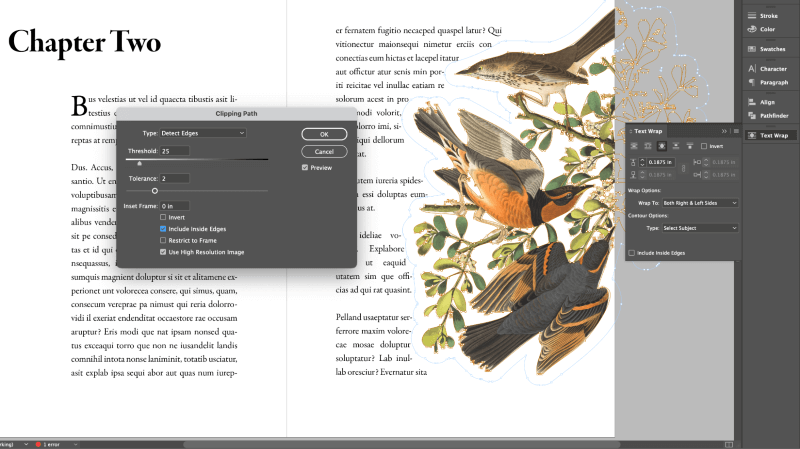Open the Stroke panel
800x449 pixels.
click(763, 16)
